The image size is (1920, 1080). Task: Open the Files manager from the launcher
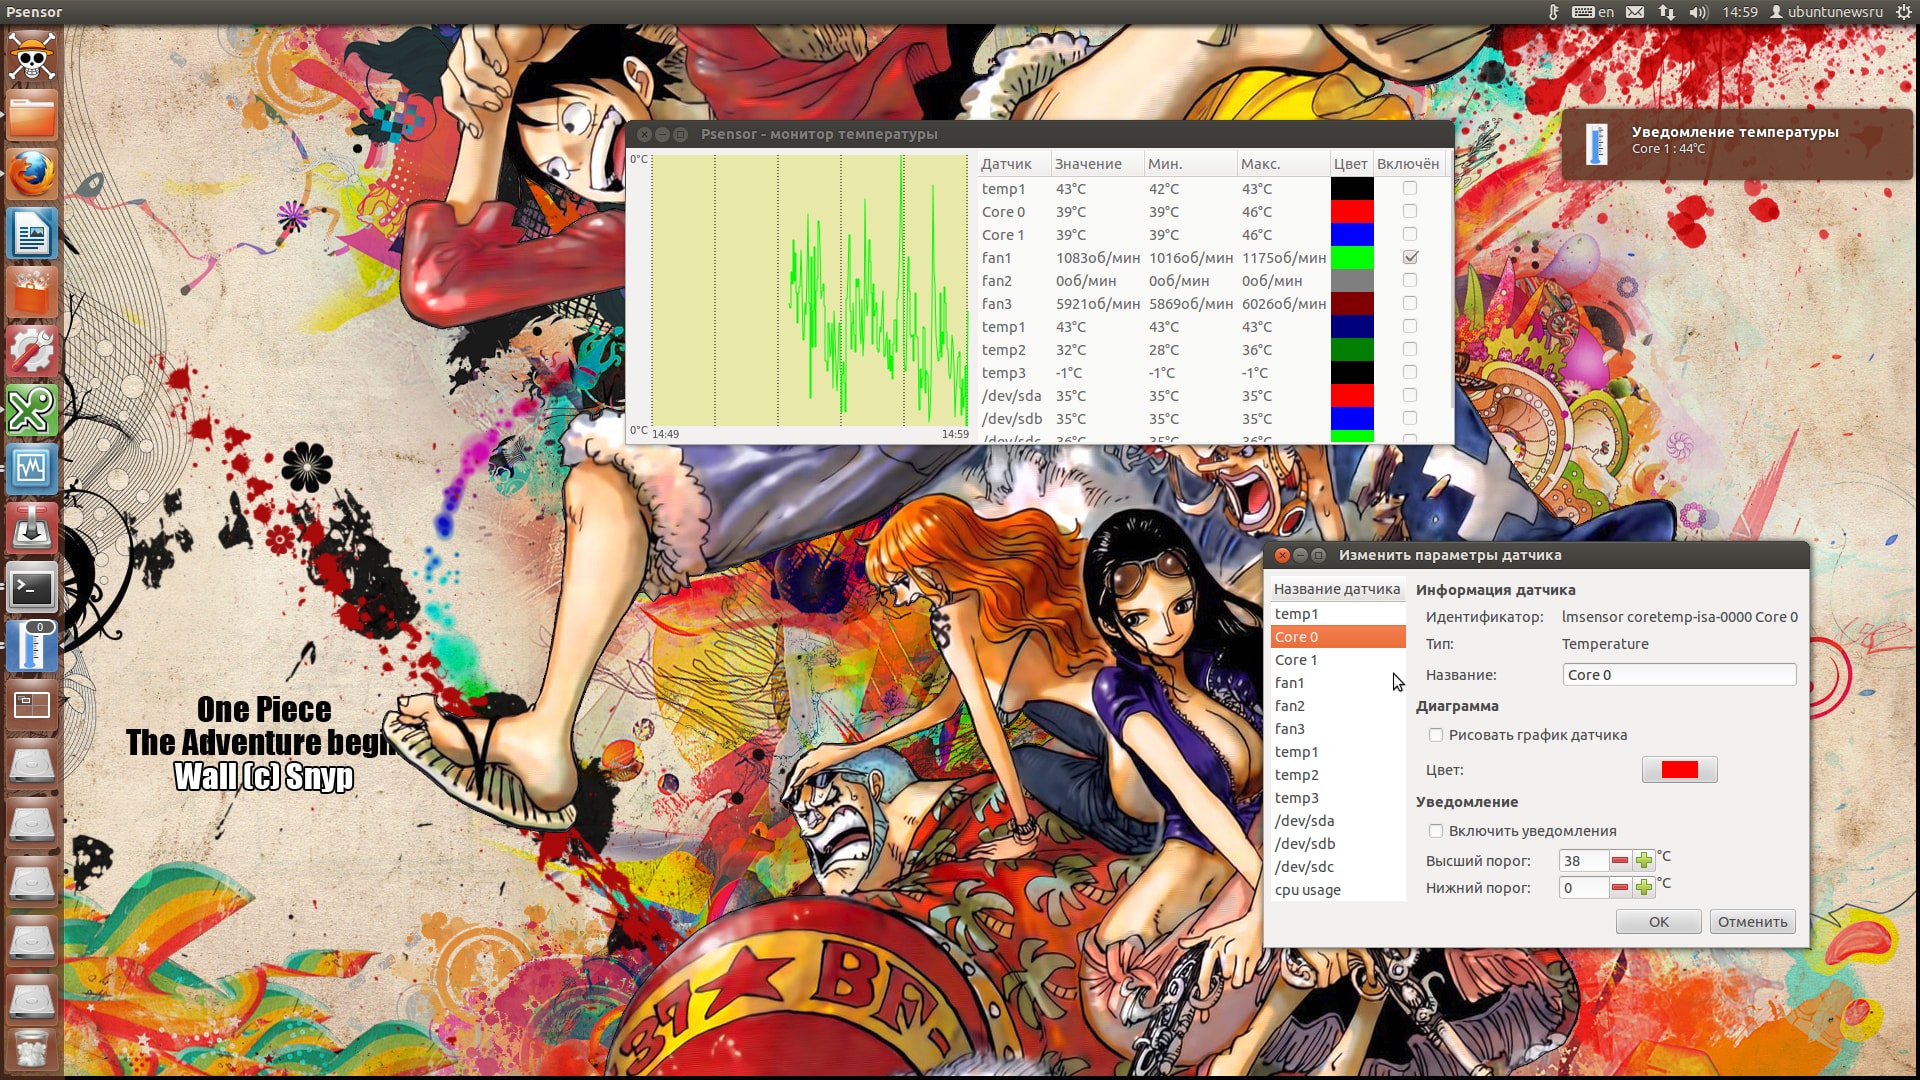coord(32,117)
